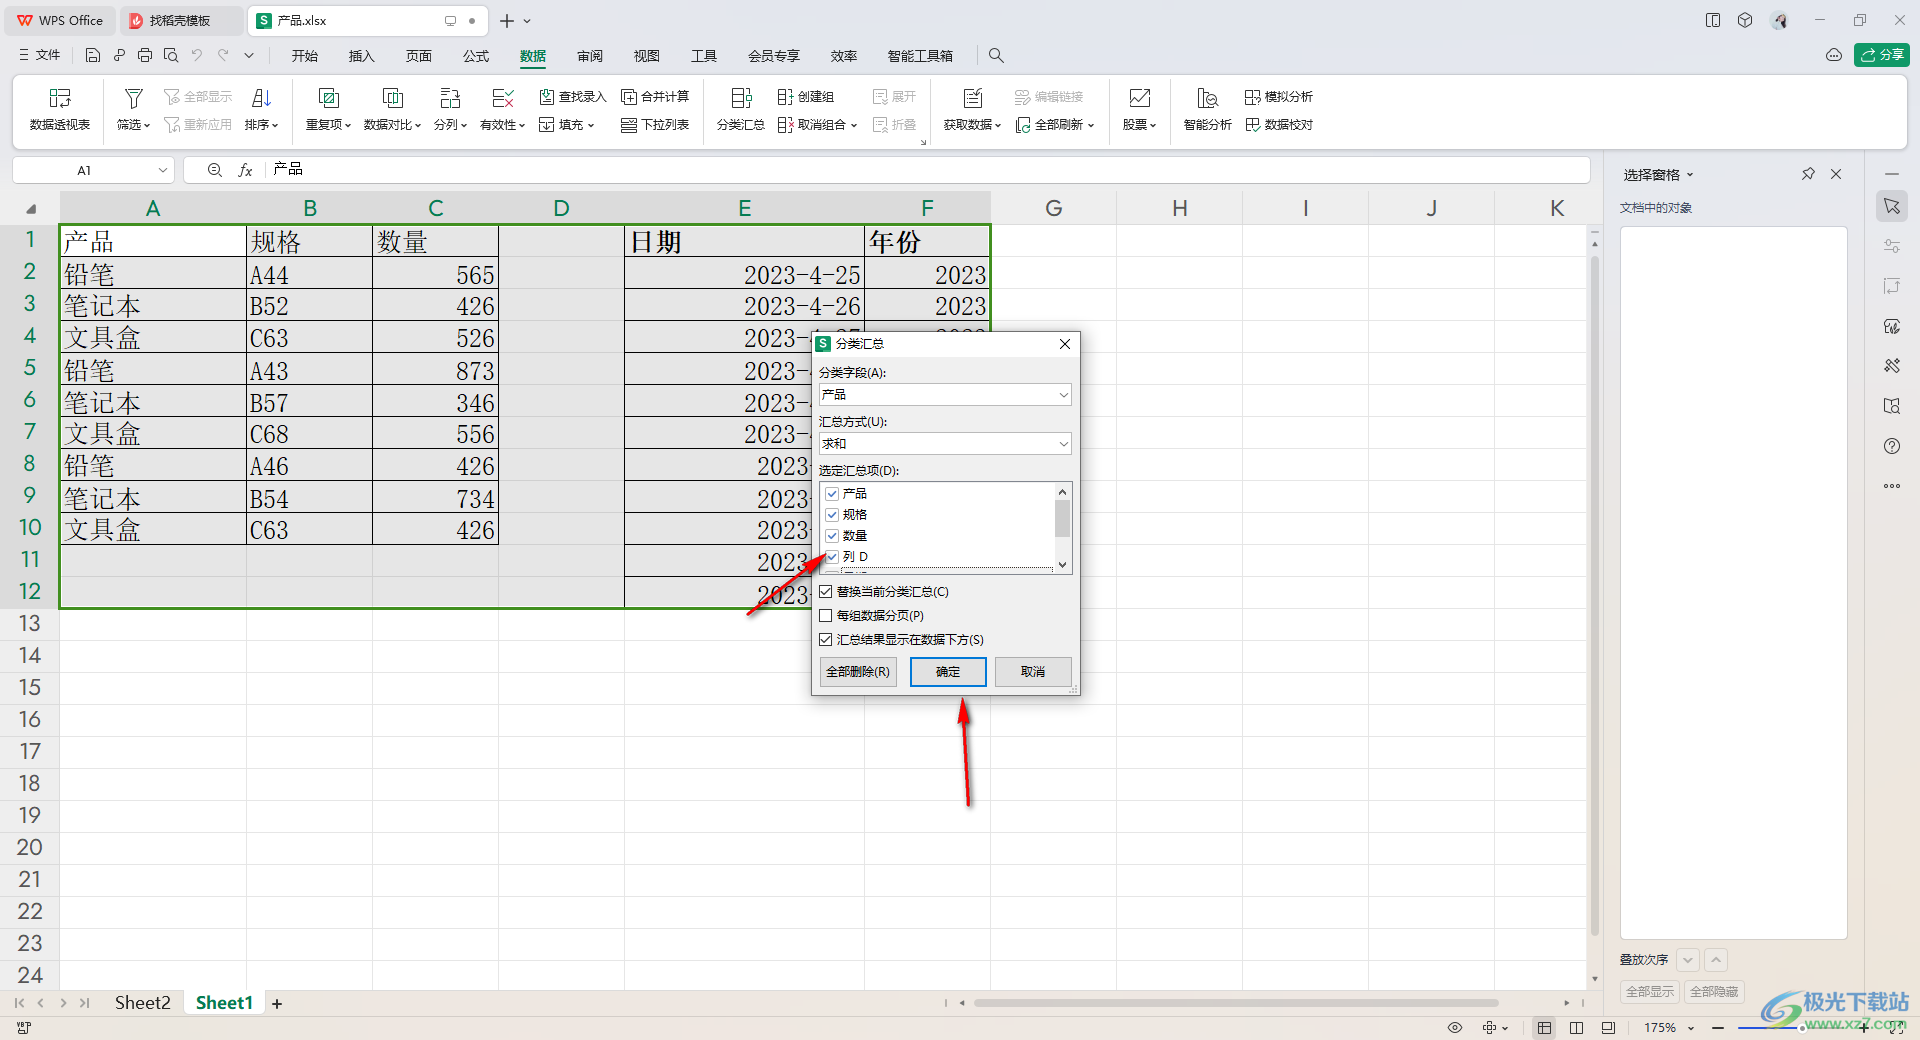Open the 汇总方式 dropdown showing 求和

click(x=945, y=444)
